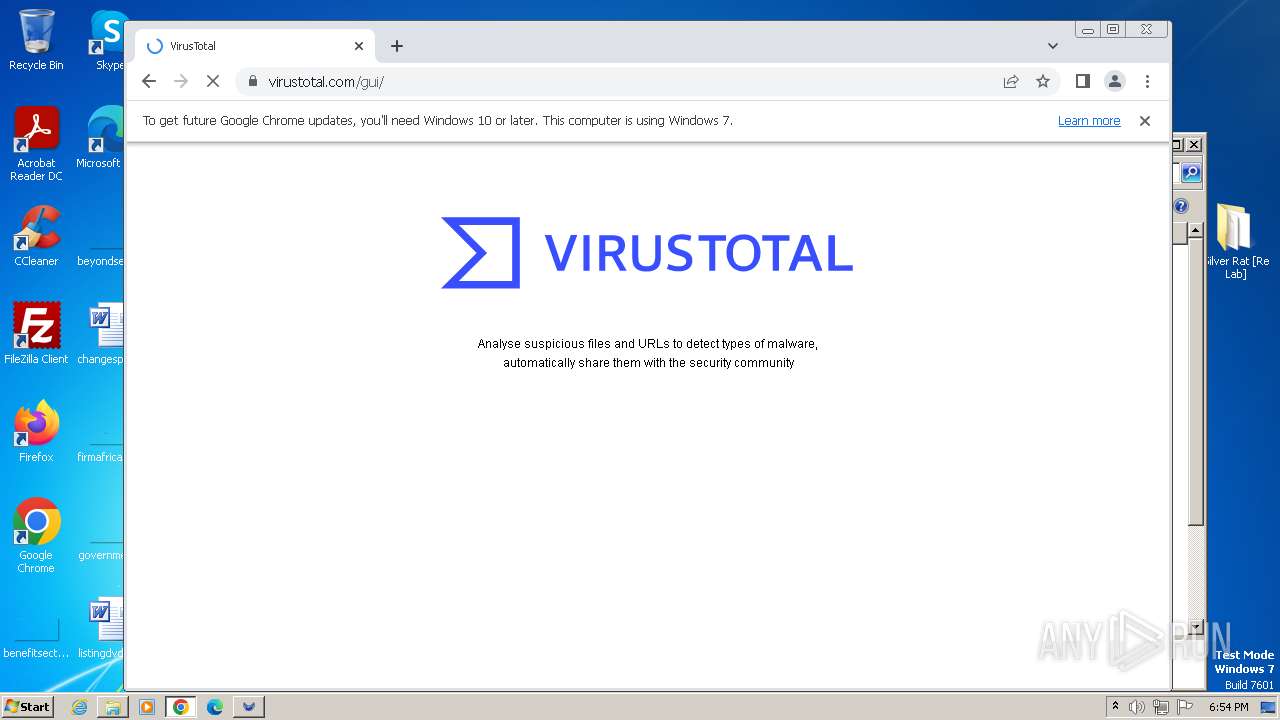Open the Silver Rat folder on desktop
This screenshot has width=1280, height=720.
[1236, 241]
